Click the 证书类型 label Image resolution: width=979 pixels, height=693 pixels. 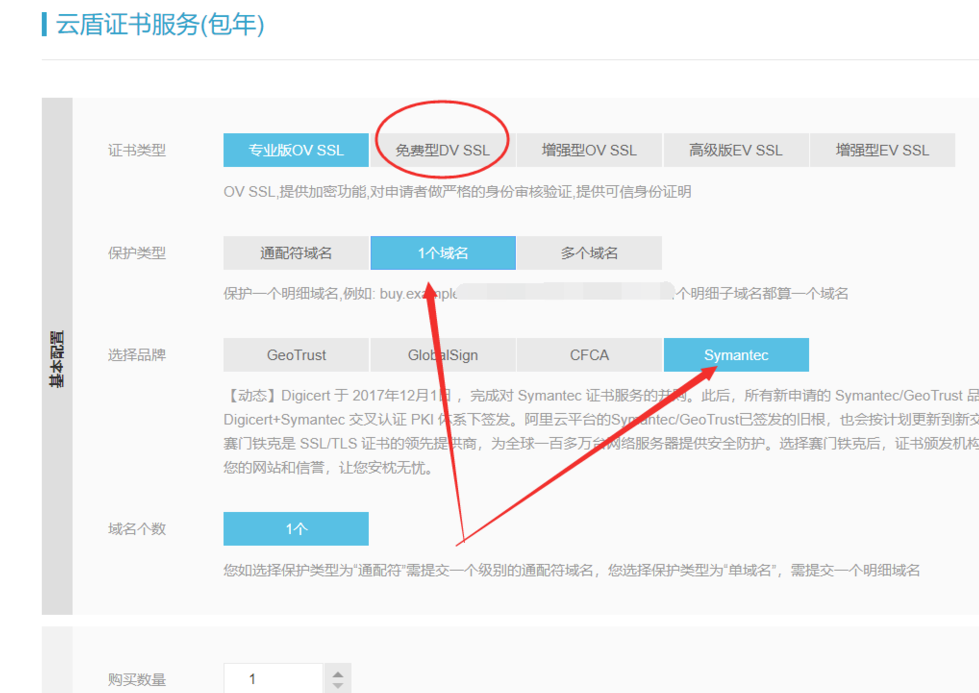click(137, 150)
